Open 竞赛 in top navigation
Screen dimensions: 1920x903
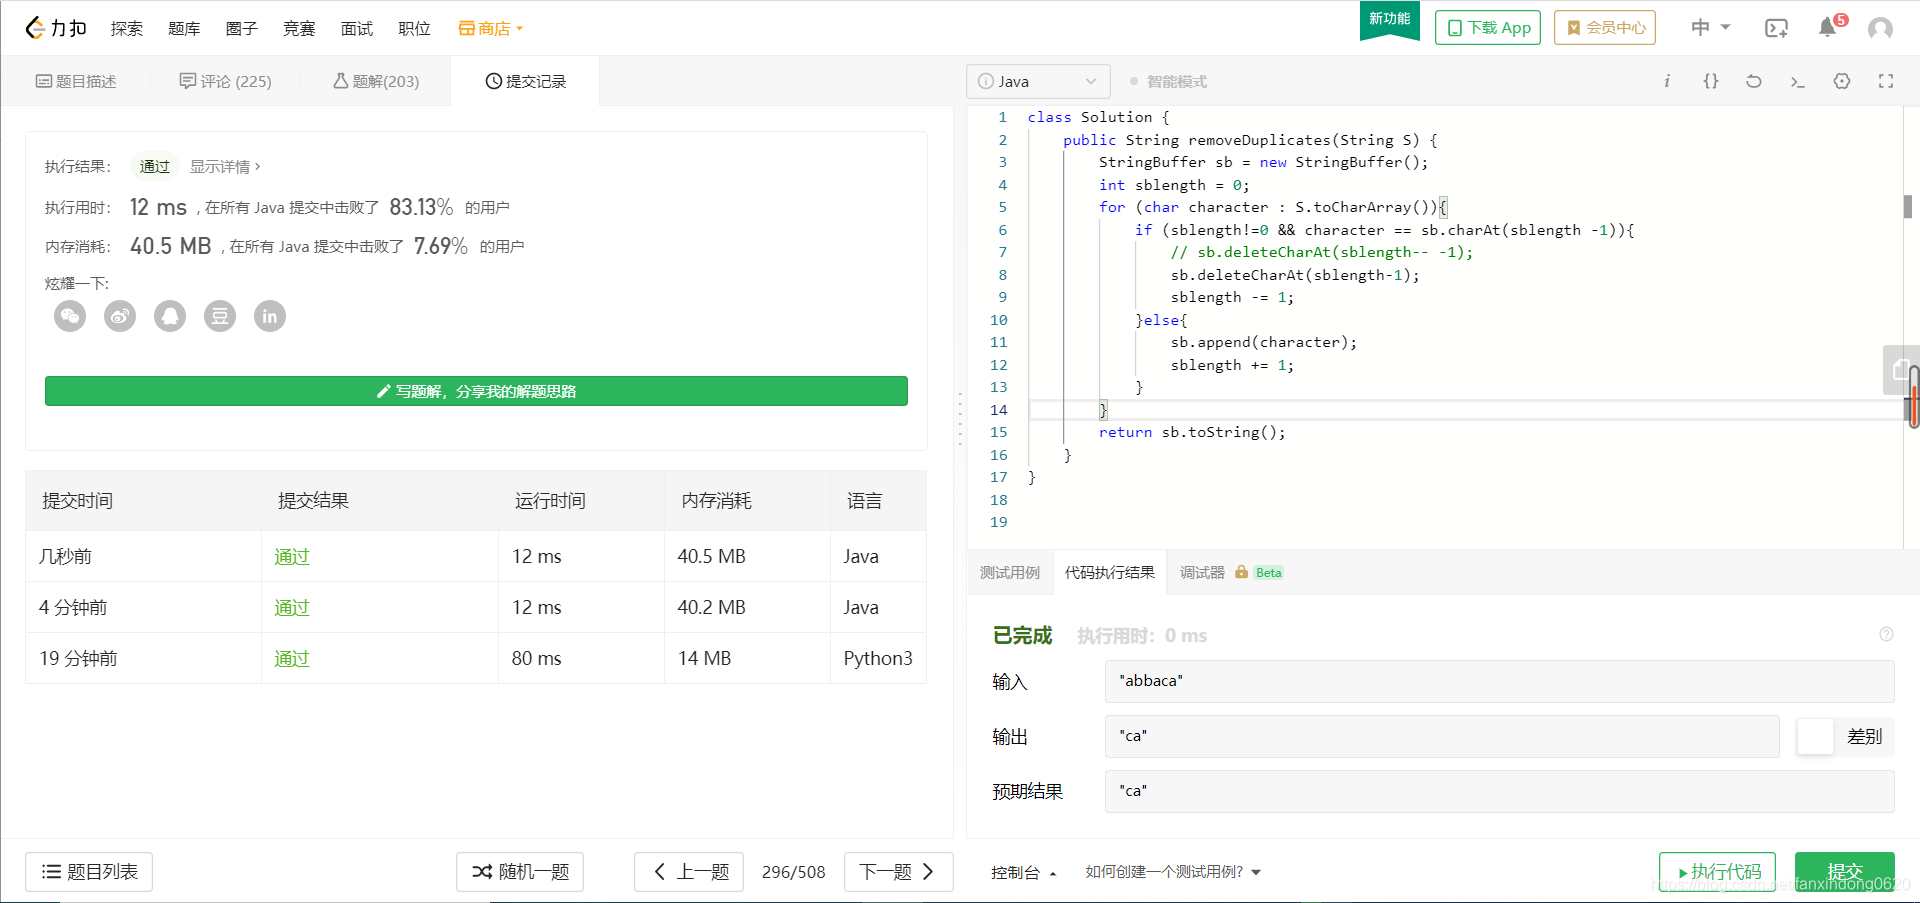click(299, 28)
